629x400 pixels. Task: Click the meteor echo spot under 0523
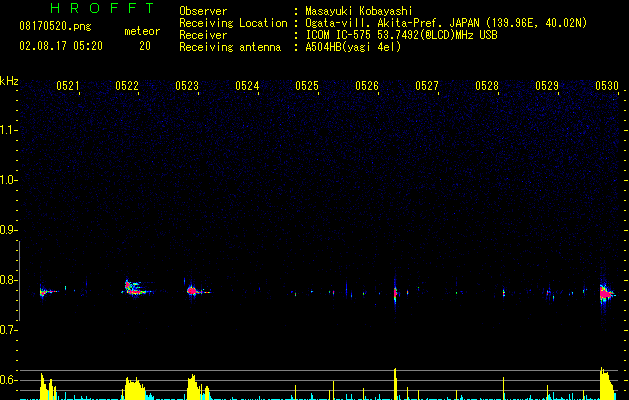(193, 290)
